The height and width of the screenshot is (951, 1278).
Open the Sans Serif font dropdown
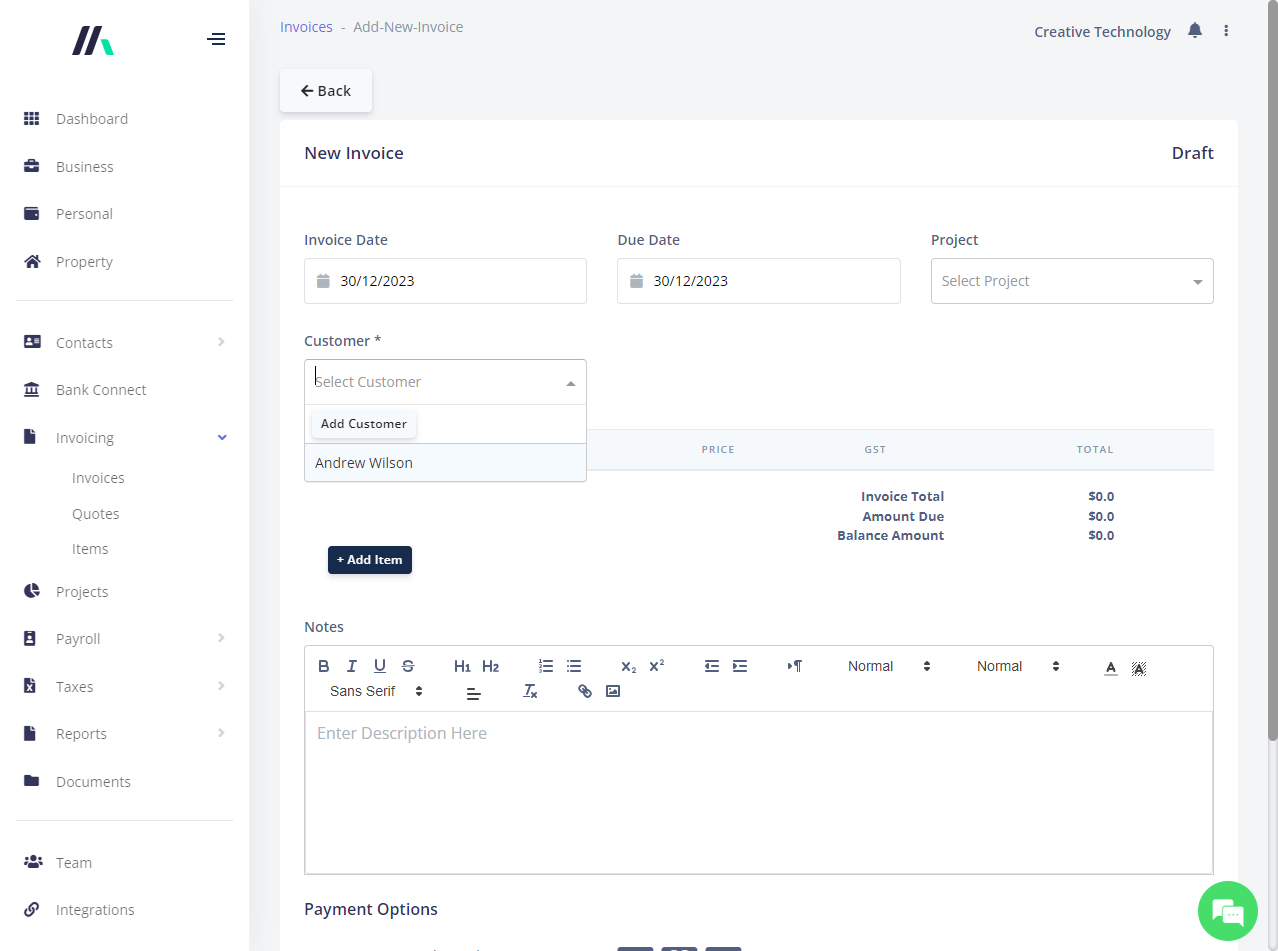click(x=376, y=691)
